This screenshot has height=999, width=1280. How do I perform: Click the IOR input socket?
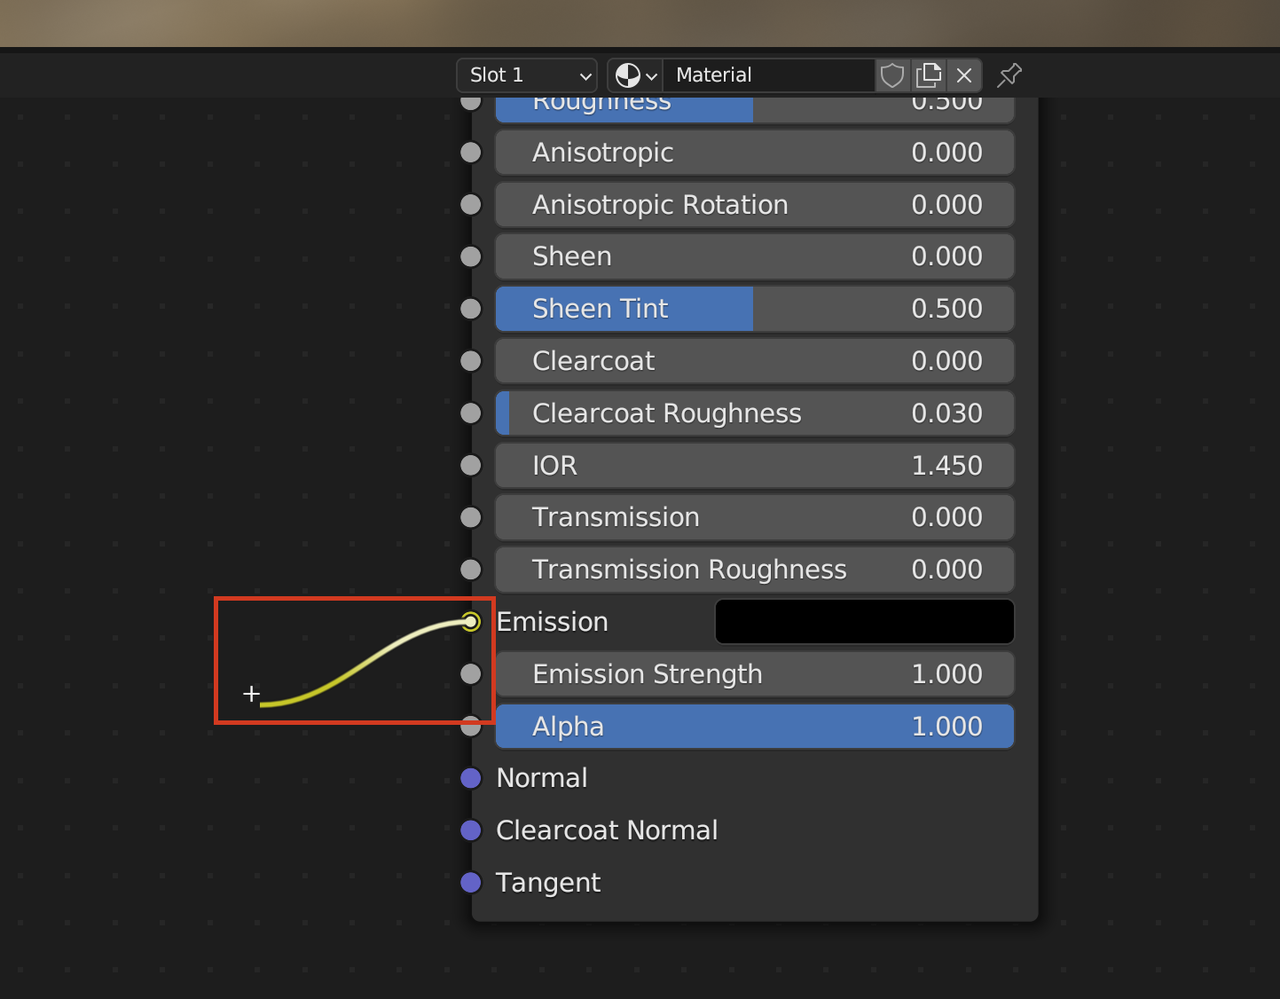point(471,465)
